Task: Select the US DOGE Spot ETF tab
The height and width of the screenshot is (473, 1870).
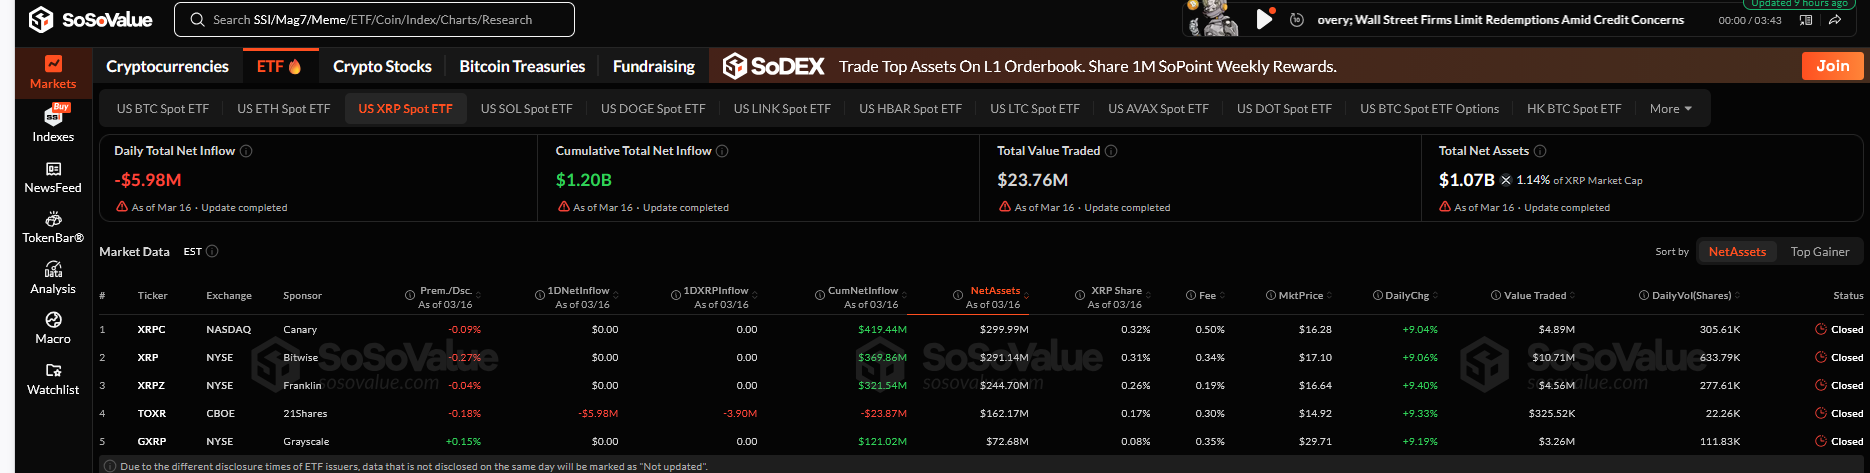Action: pos(653,109)
